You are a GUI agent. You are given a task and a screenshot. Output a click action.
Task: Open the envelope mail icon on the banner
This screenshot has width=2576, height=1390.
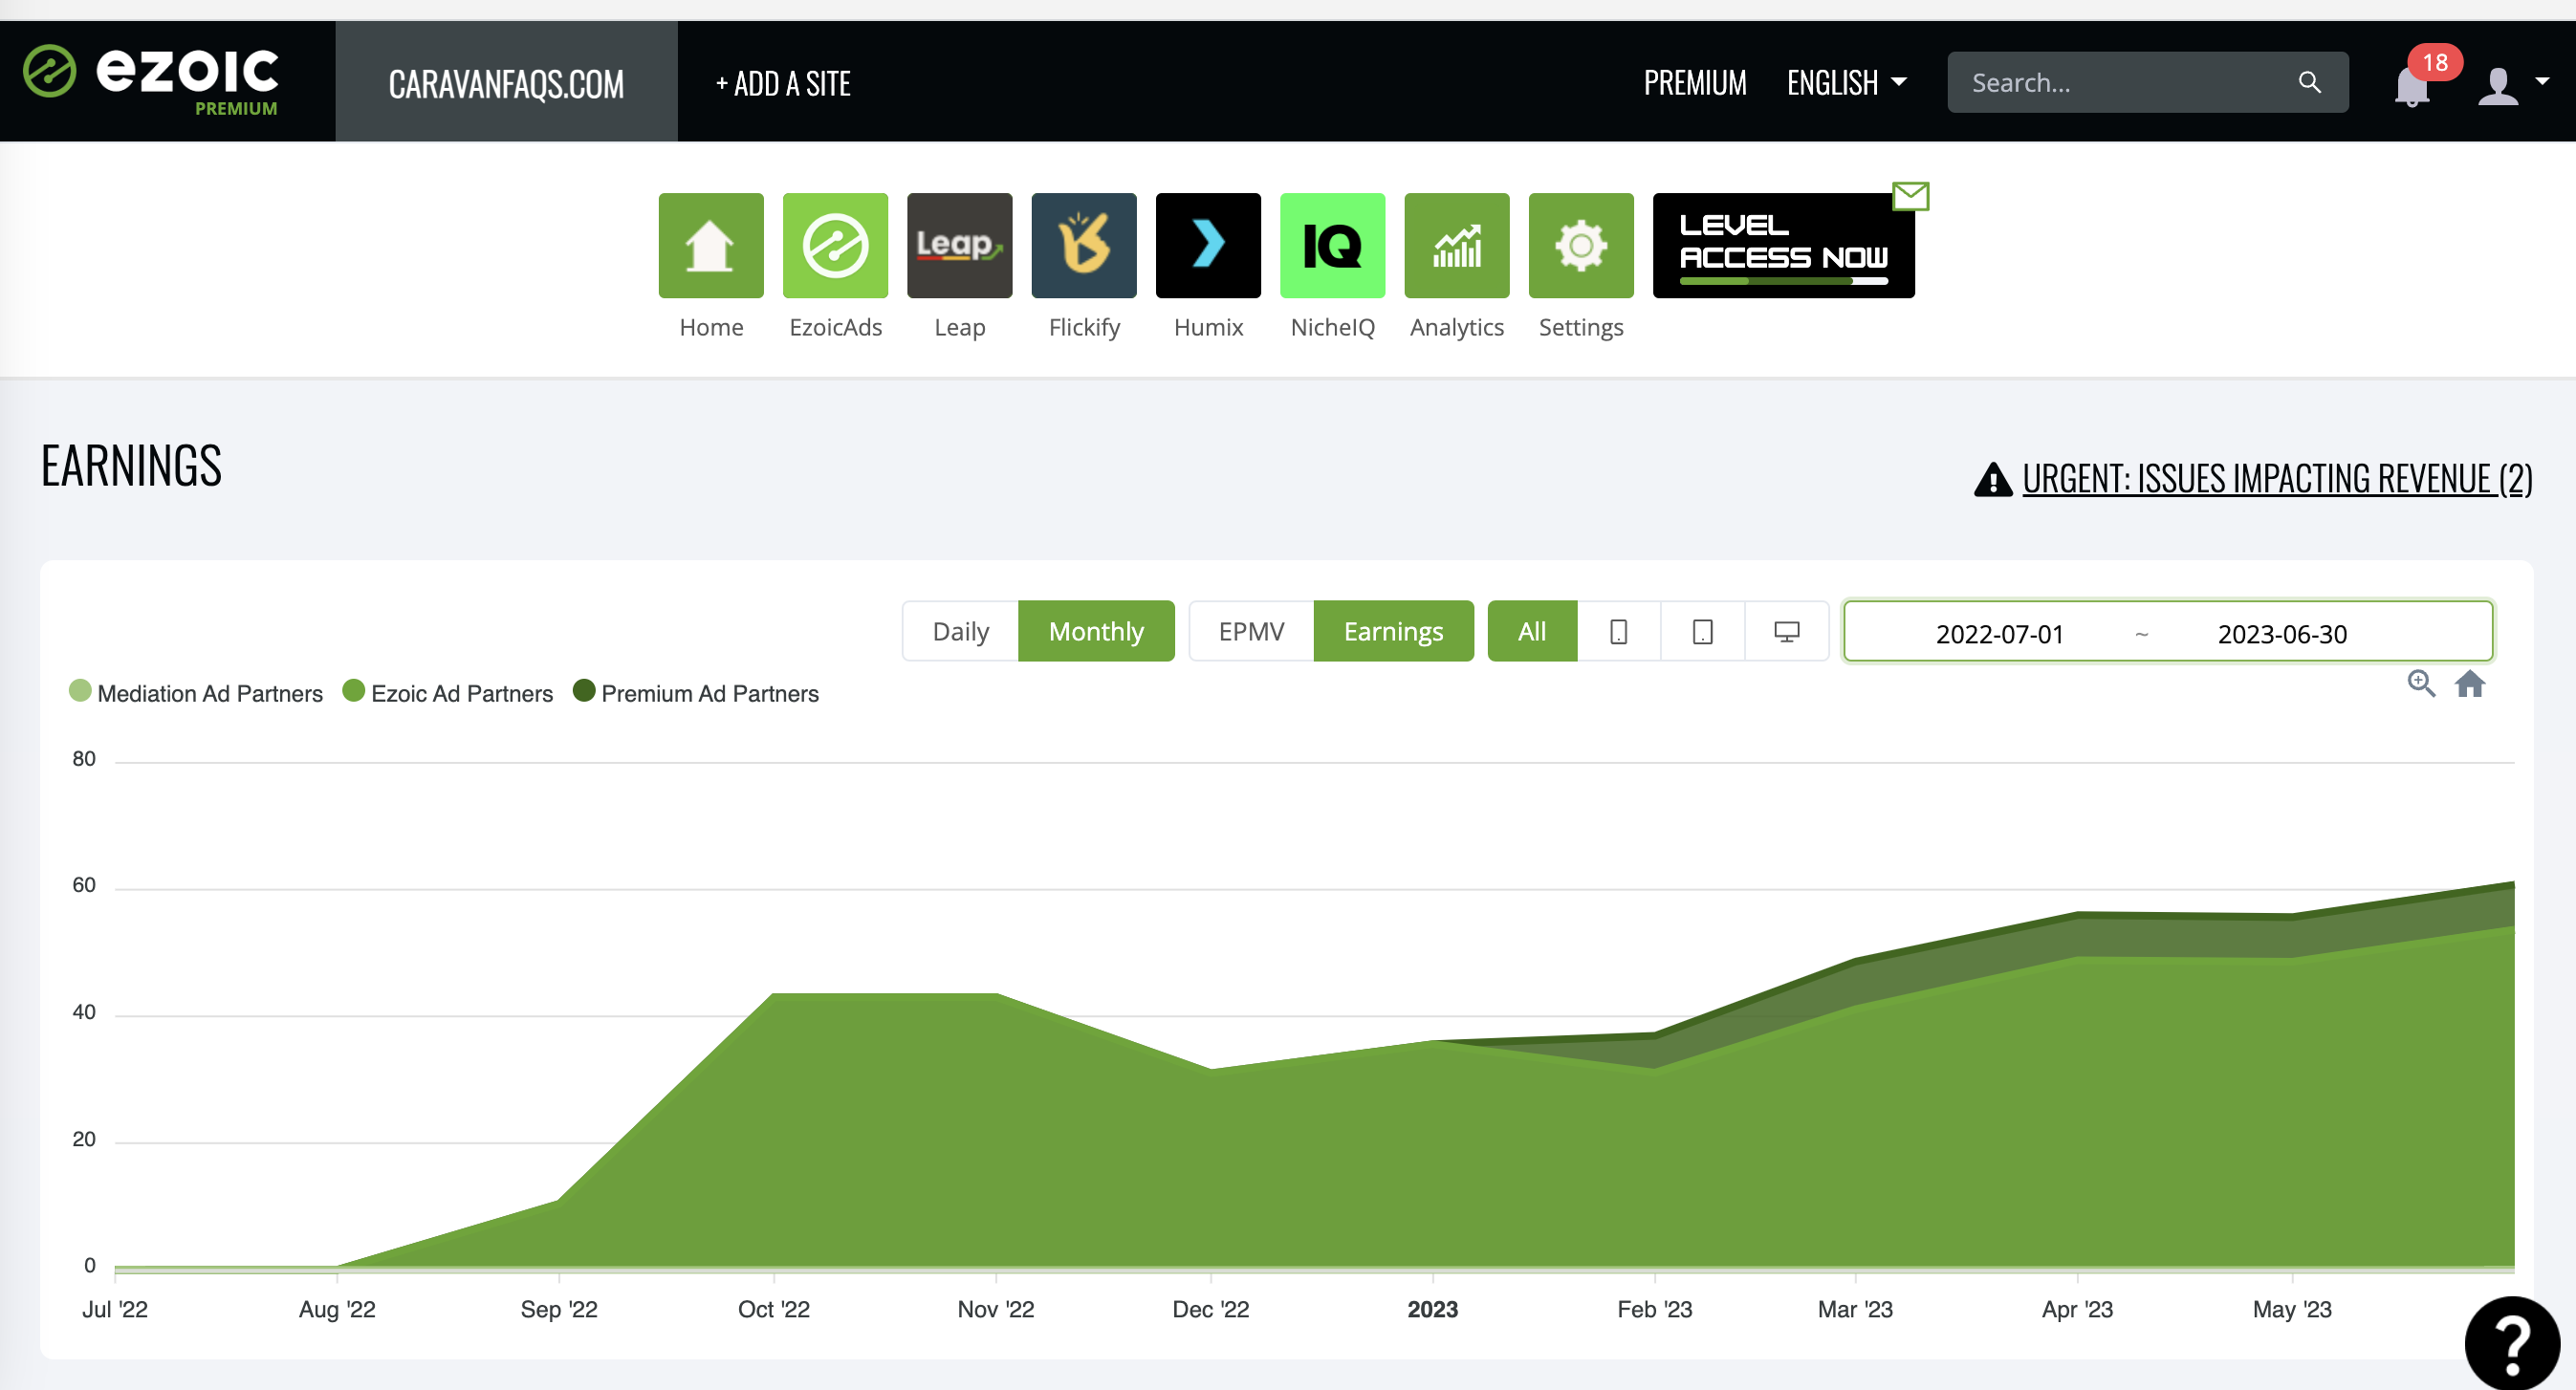1910,196
